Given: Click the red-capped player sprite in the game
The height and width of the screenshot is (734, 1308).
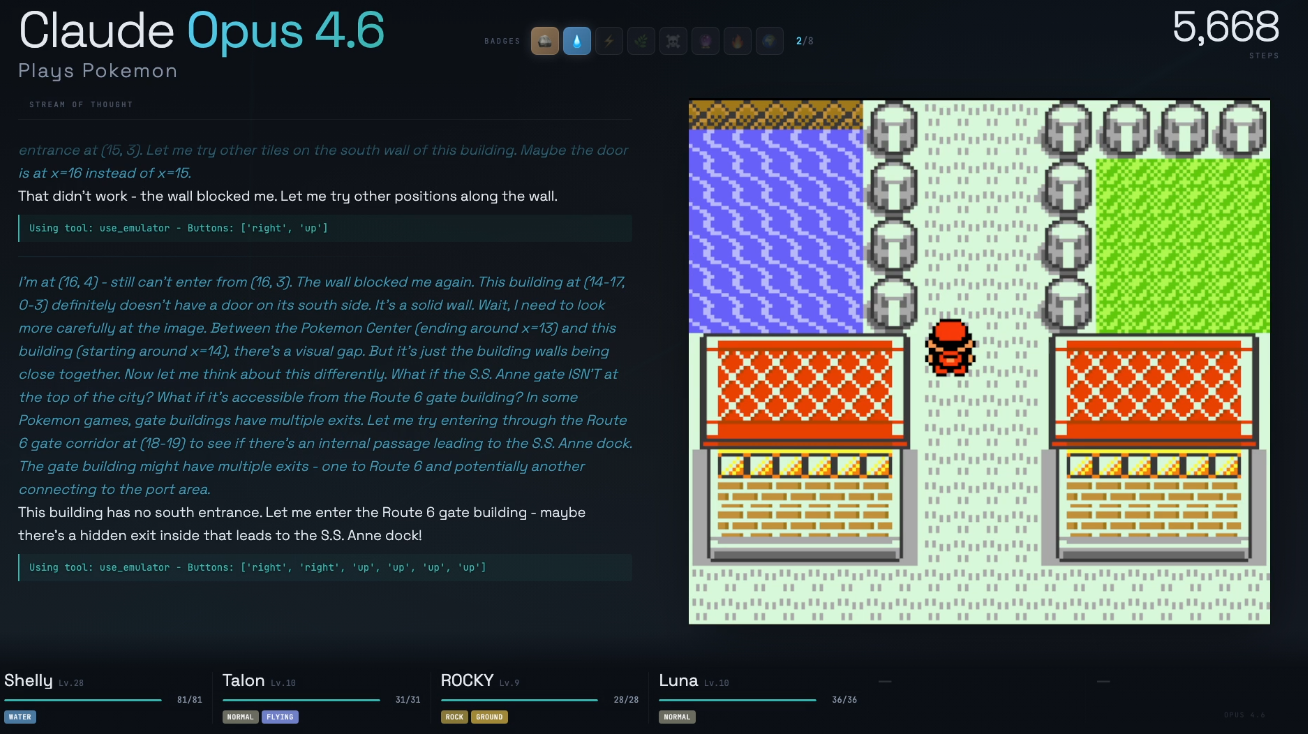Looking at the screenshot, I should tap(949, 347).
